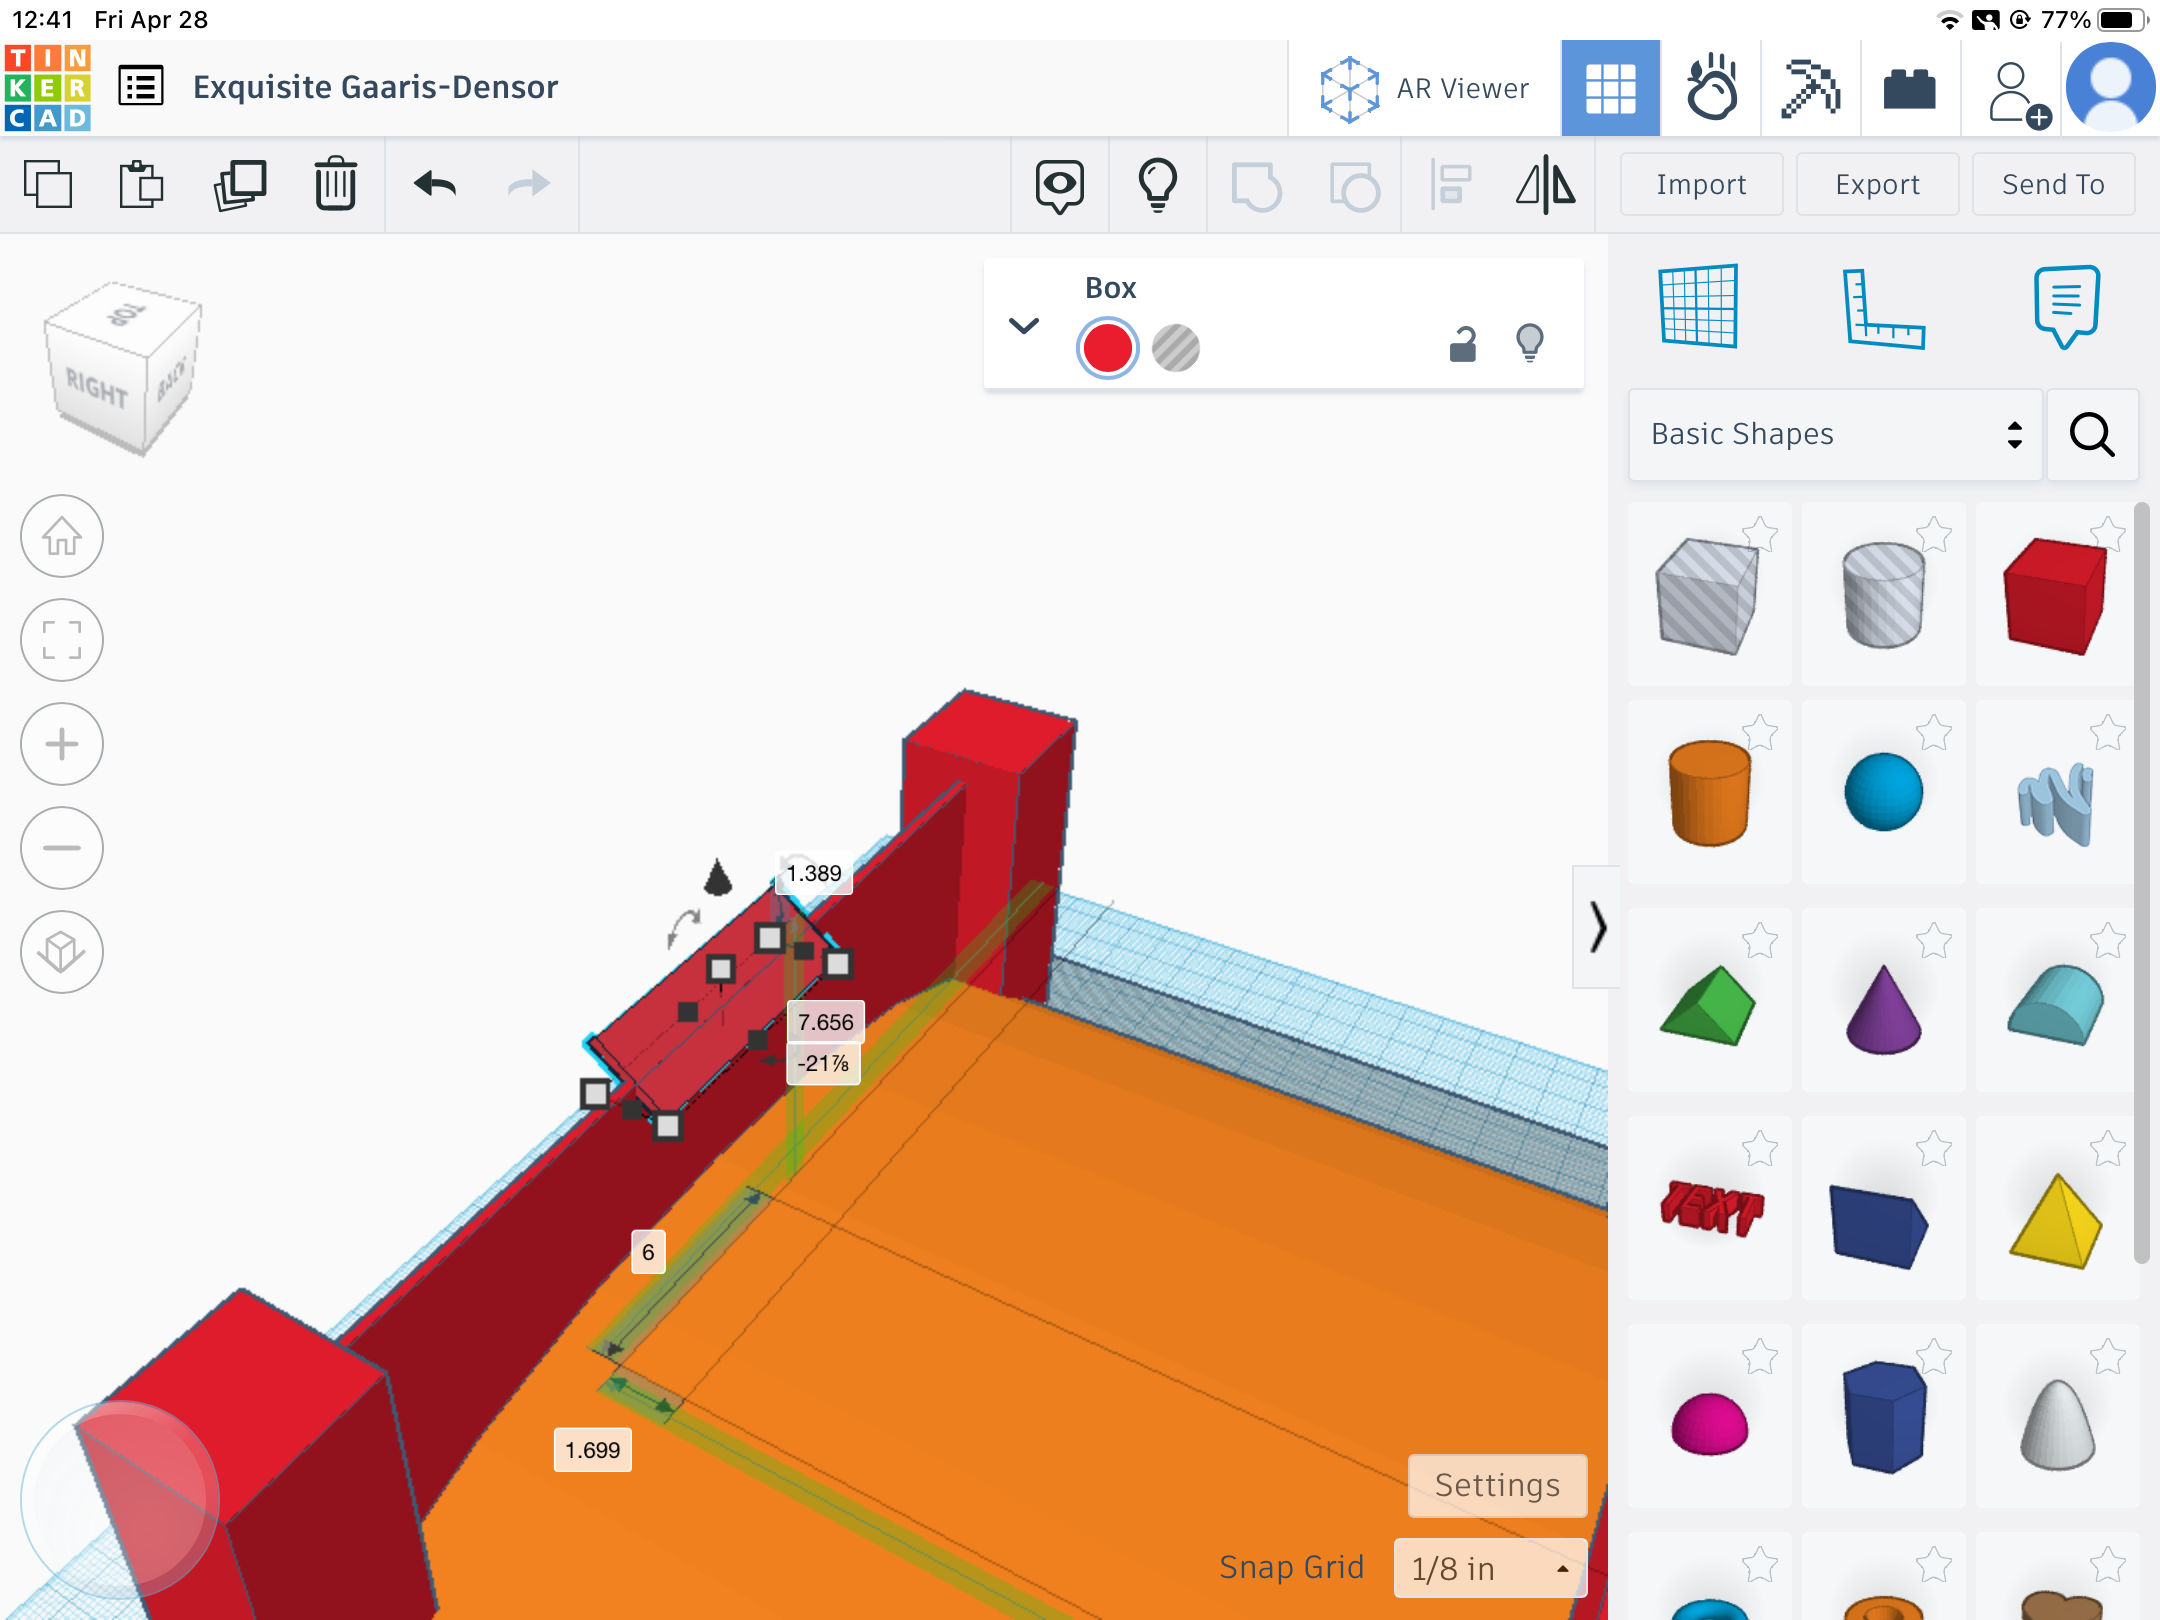The width and height of the screenshot is (2160, 1620).
Task: Open the Ruler tool
Action: tap(1883, 308)
